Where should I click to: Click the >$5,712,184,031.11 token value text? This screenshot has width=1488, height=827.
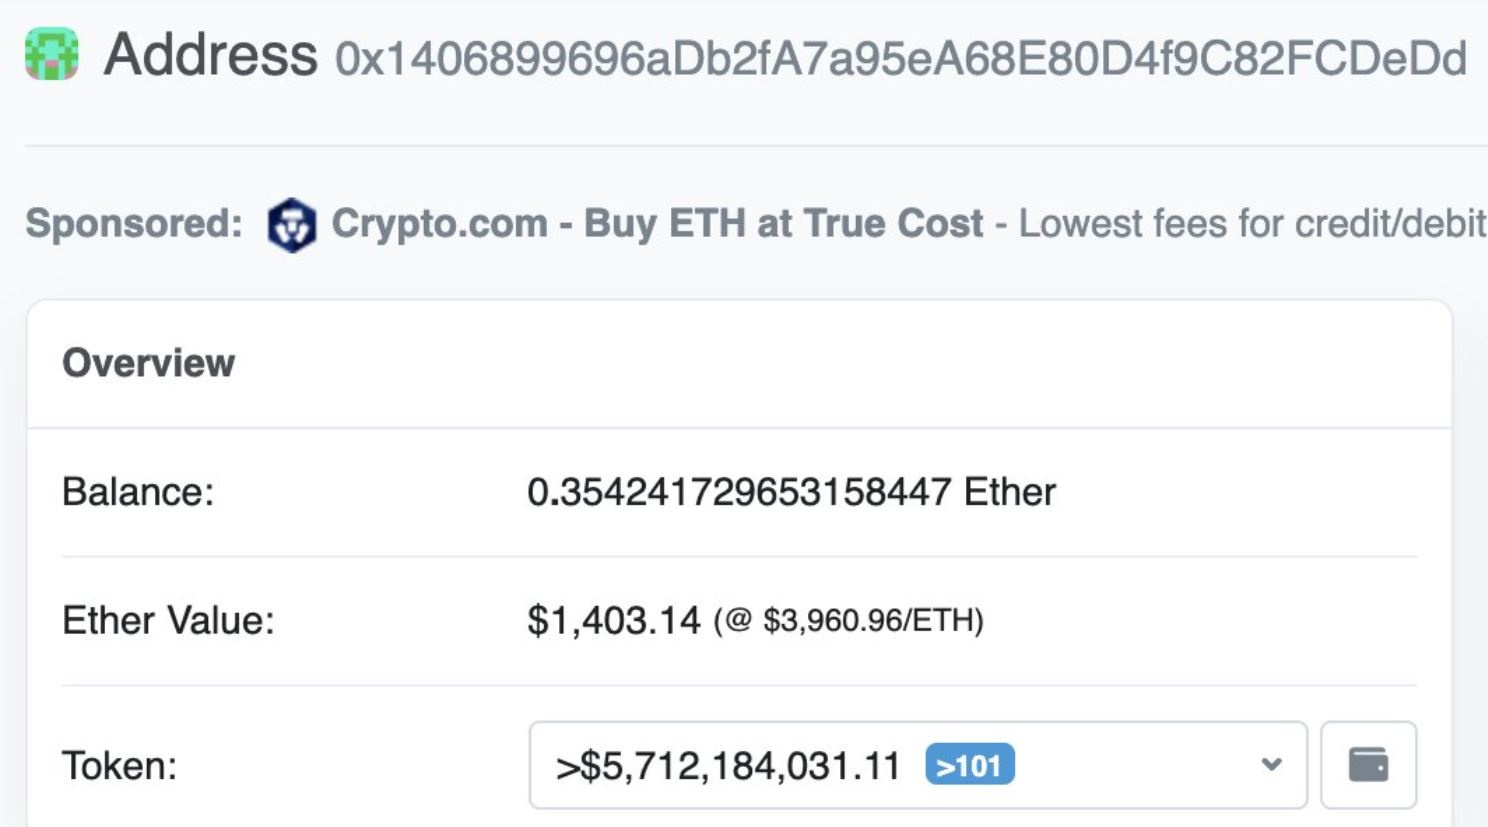728,766
